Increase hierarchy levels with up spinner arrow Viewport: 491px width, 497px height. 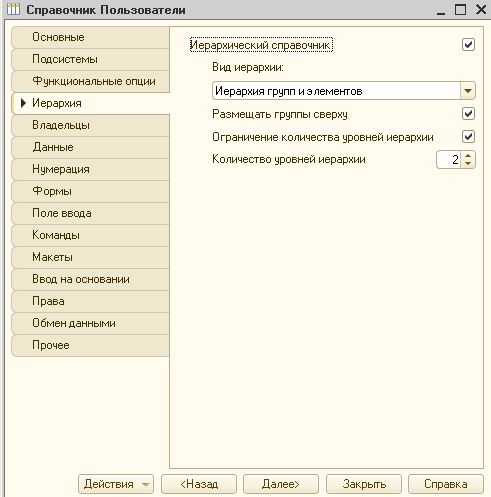click(468, 156)
